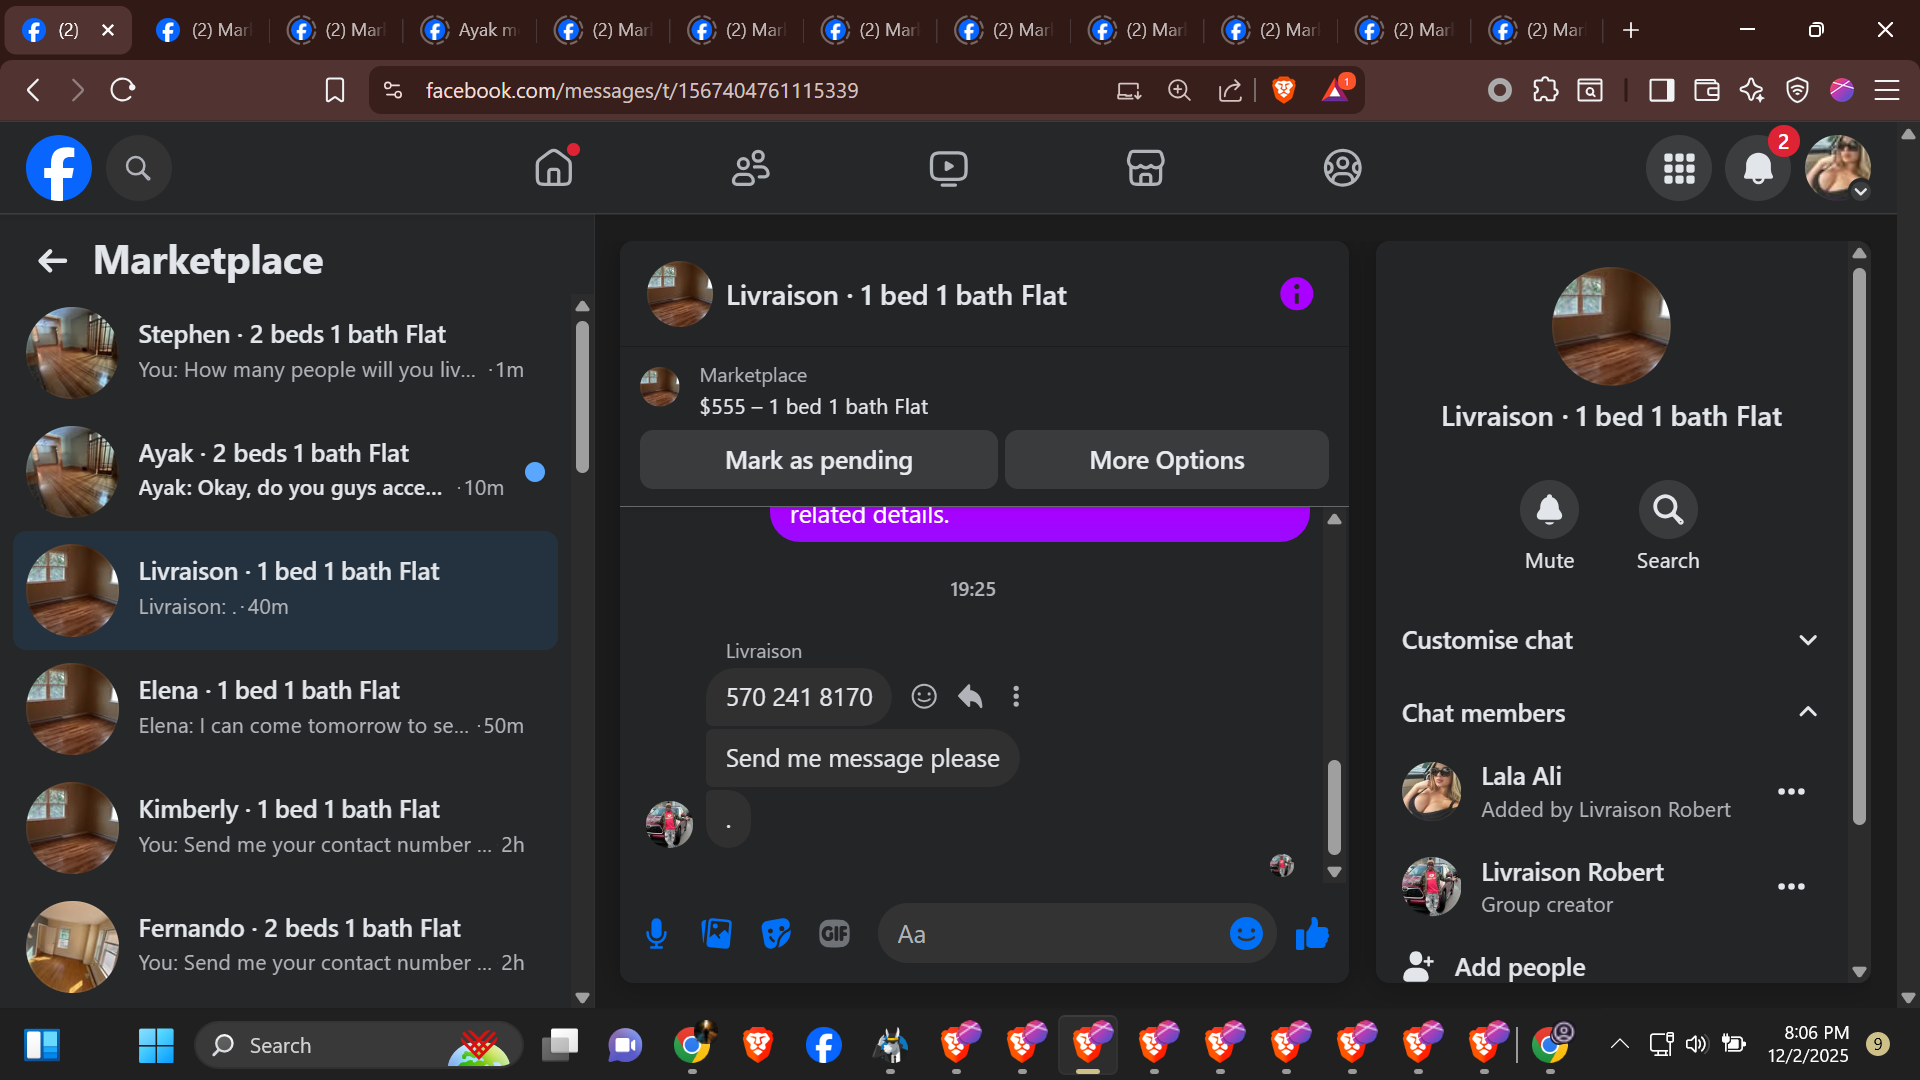Toggle the purple conversation information button
1920x1080 pixels.
point(1296,294)
